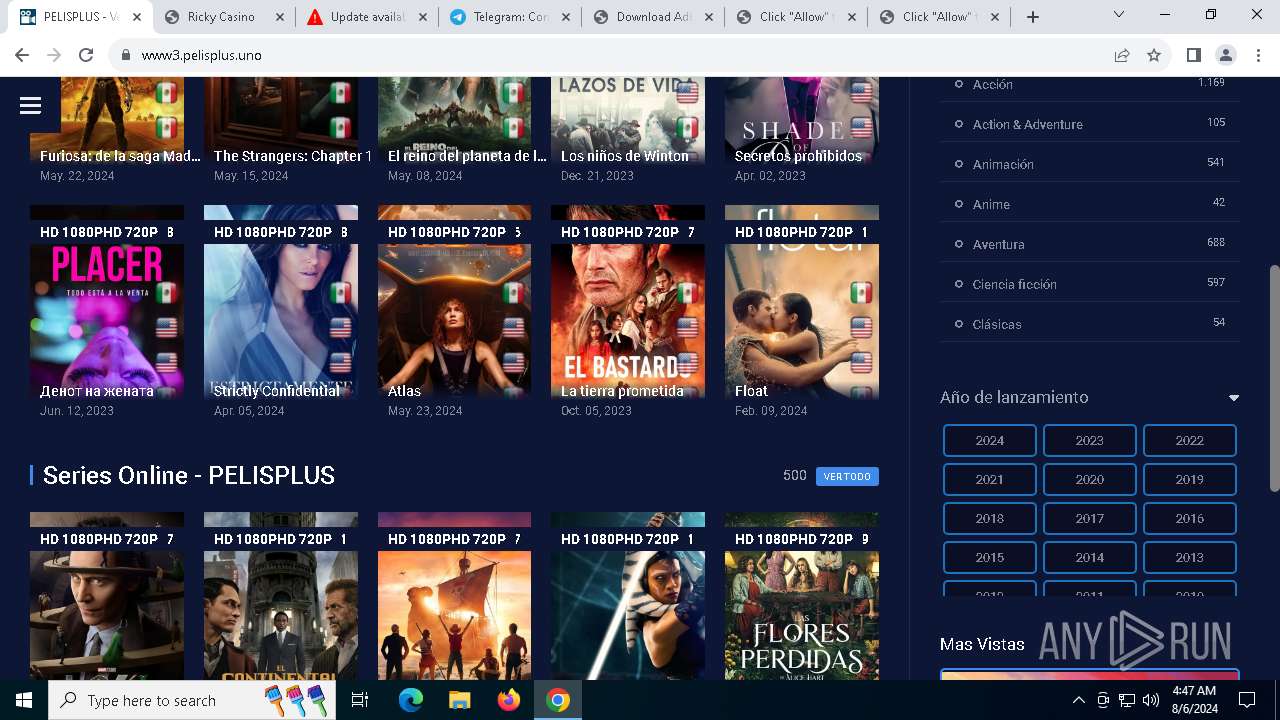The width and height of the screenshot is (1280, 720).
Task: Open the Ciencia ficción genre
Action: point(1014,284)
